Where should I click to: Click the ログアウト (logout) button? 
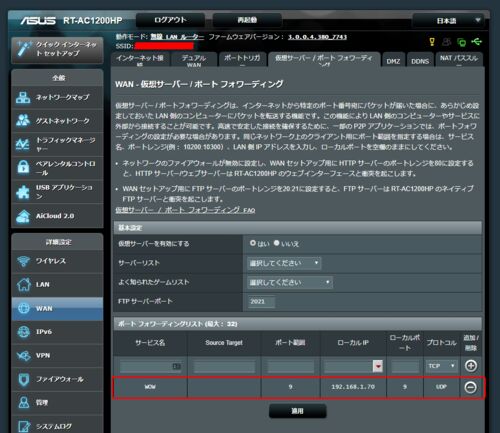[170, 20]
